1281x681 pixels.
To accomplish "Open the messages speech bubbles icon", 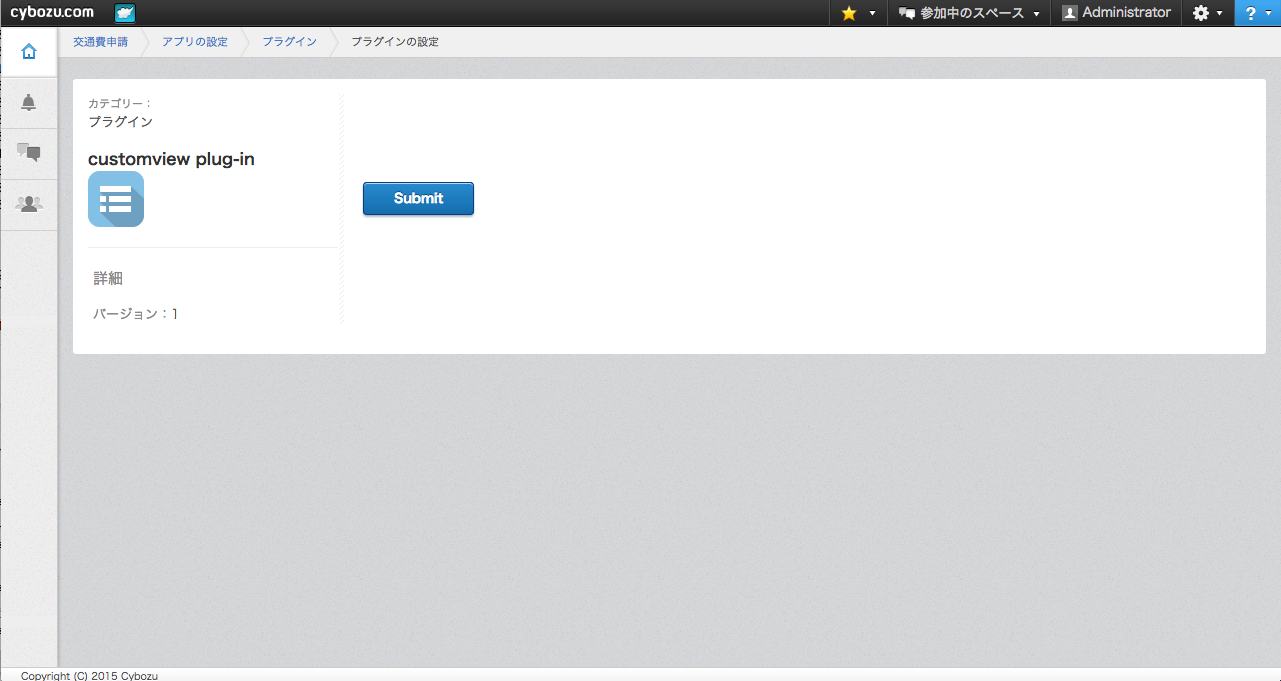I will pyautogui.click(x=29, y=153).
